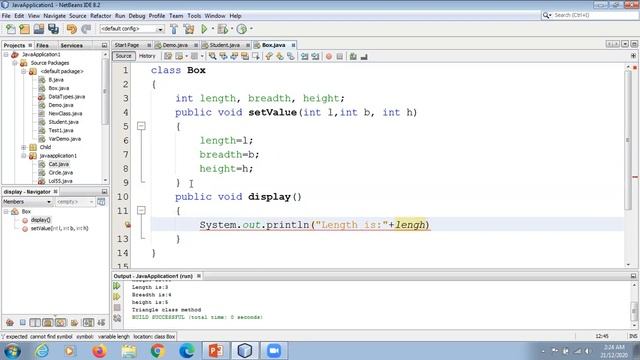
Task: Open the File menu
Action: pos(6,16)
